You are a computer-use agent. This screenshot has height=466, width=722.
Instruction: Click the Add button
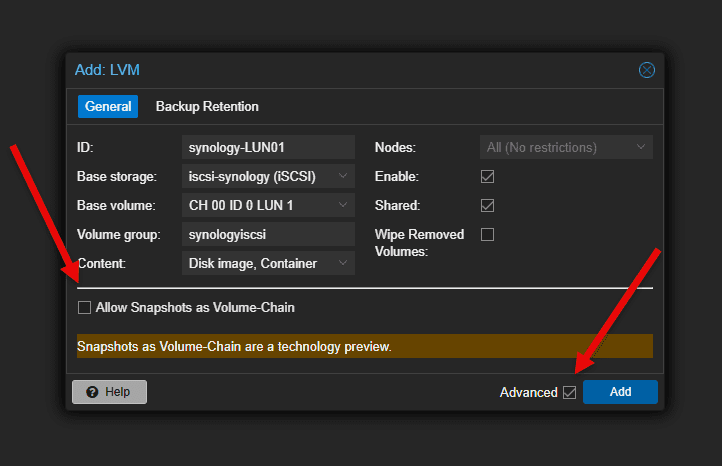[x=620, y=392]
